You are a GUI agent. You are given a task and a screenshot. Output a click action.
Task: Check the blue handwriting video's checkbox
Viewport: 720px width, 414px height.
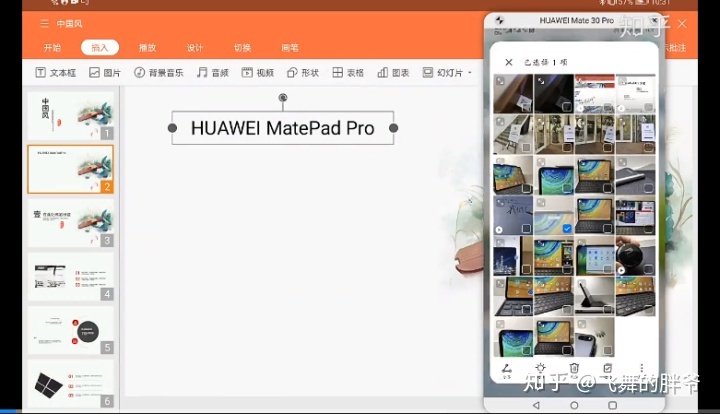pos(526,228)
